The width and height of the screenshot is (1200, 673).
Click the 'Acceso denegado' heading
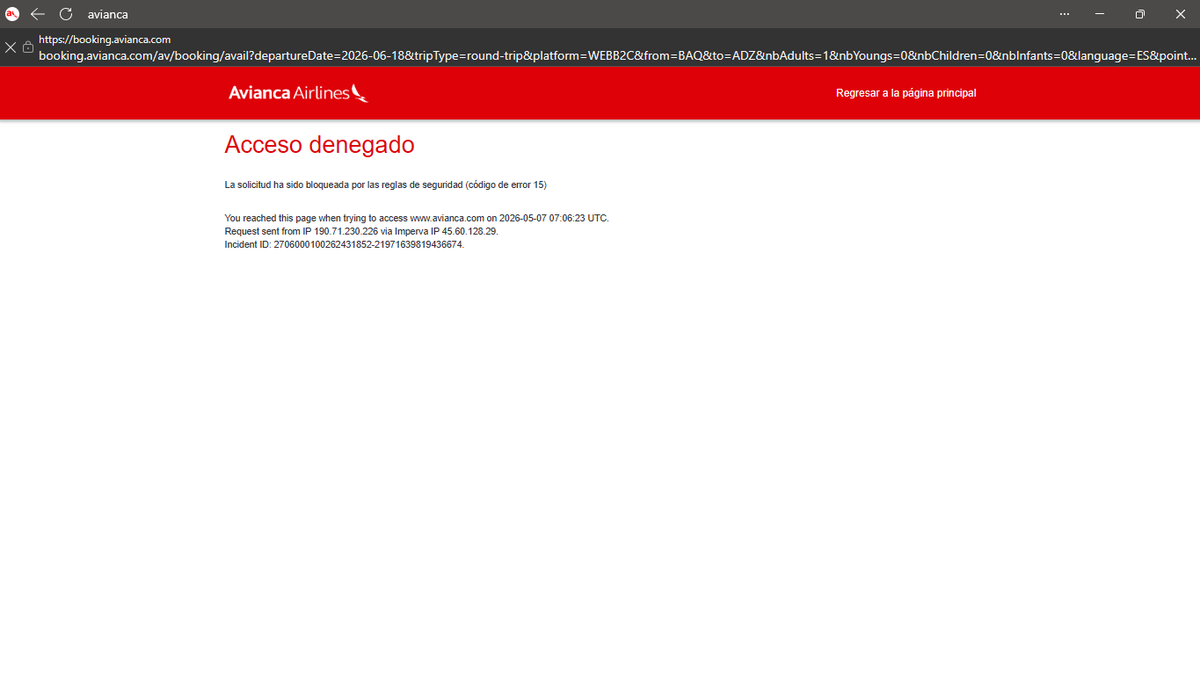(x=319, y=145)
